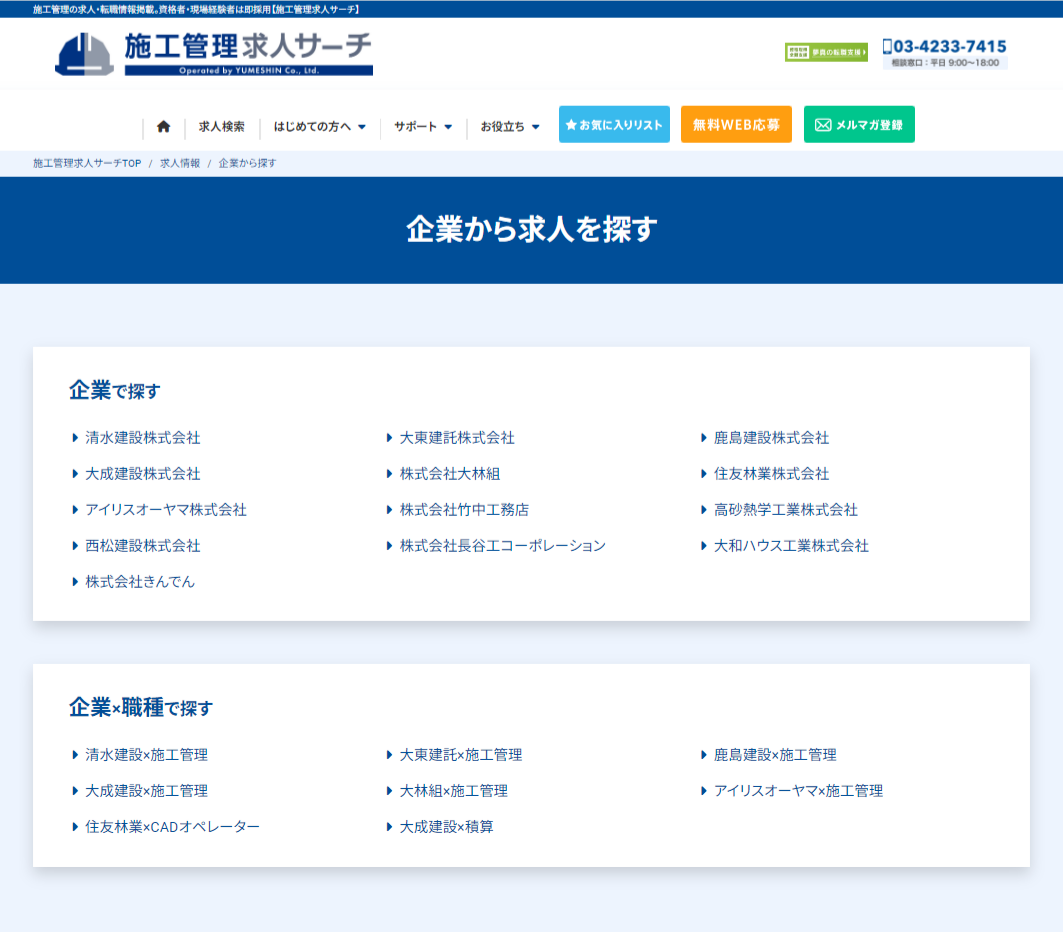
Task: Open アイリスオーヤマ株式会社 company link
Action: [x=165, y=510]
